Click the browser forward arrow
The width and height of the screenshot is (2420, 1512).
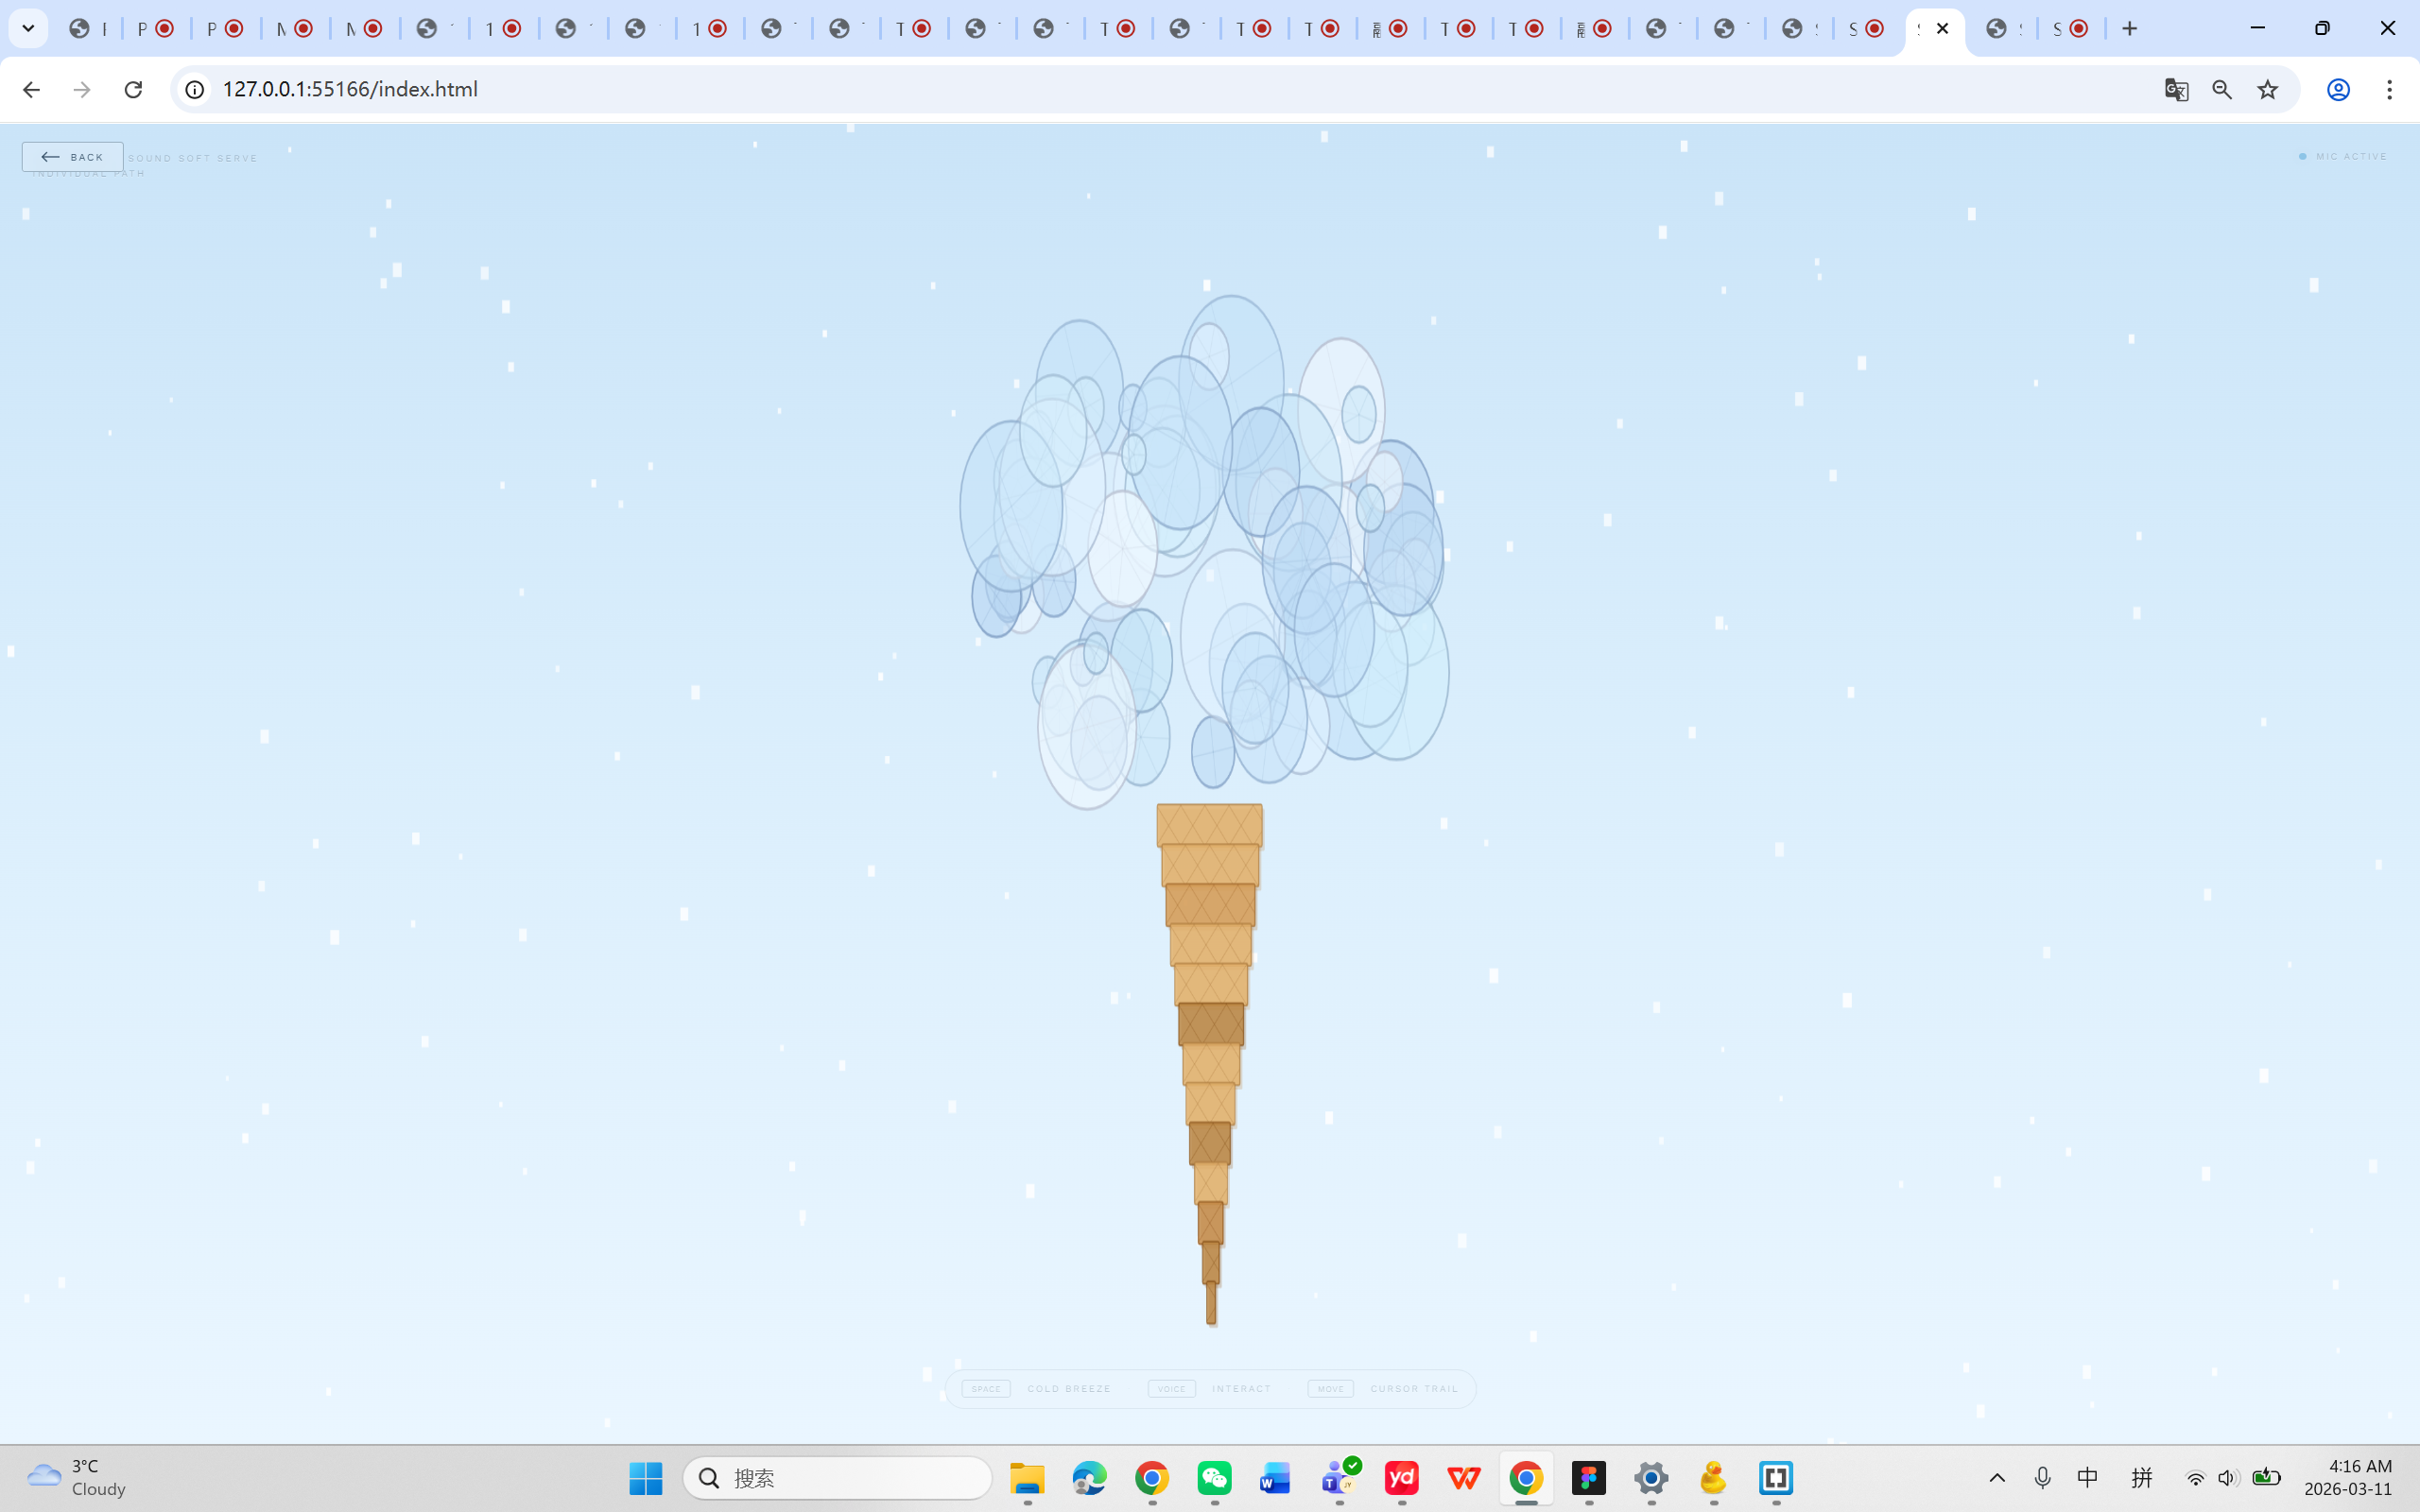coord(81,89)
